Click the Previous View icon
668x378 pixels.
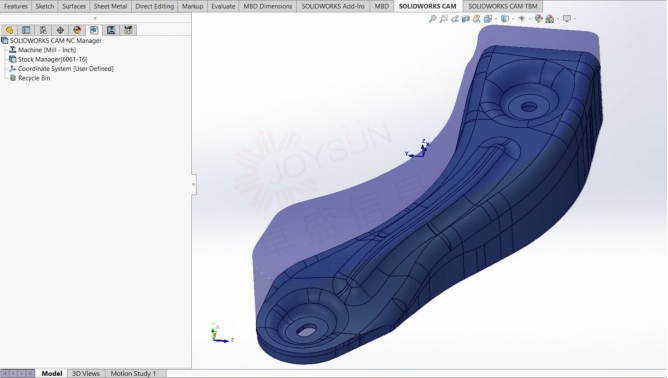pyautogui.click(x=455, y=19)
